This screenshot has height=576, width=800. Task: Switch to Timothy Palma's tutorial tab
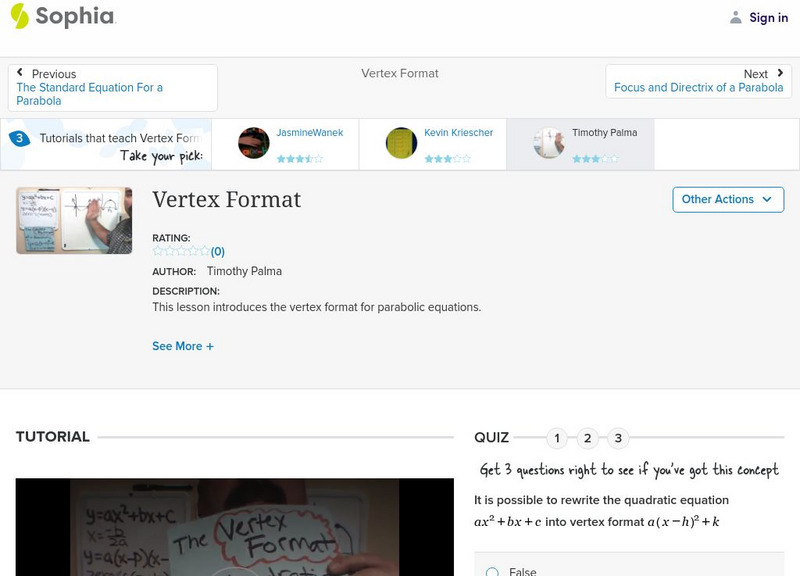[581, 143]
